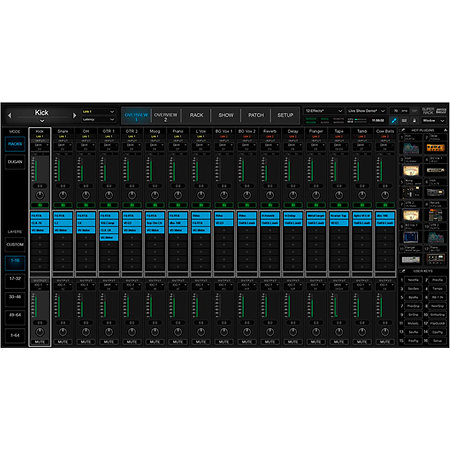Open first plugin slot on Kick rack

[40, 216]
